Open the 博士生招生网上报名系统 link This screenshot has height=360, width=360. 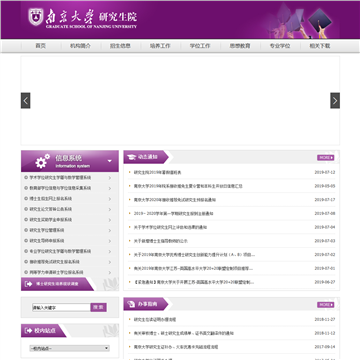51,199
